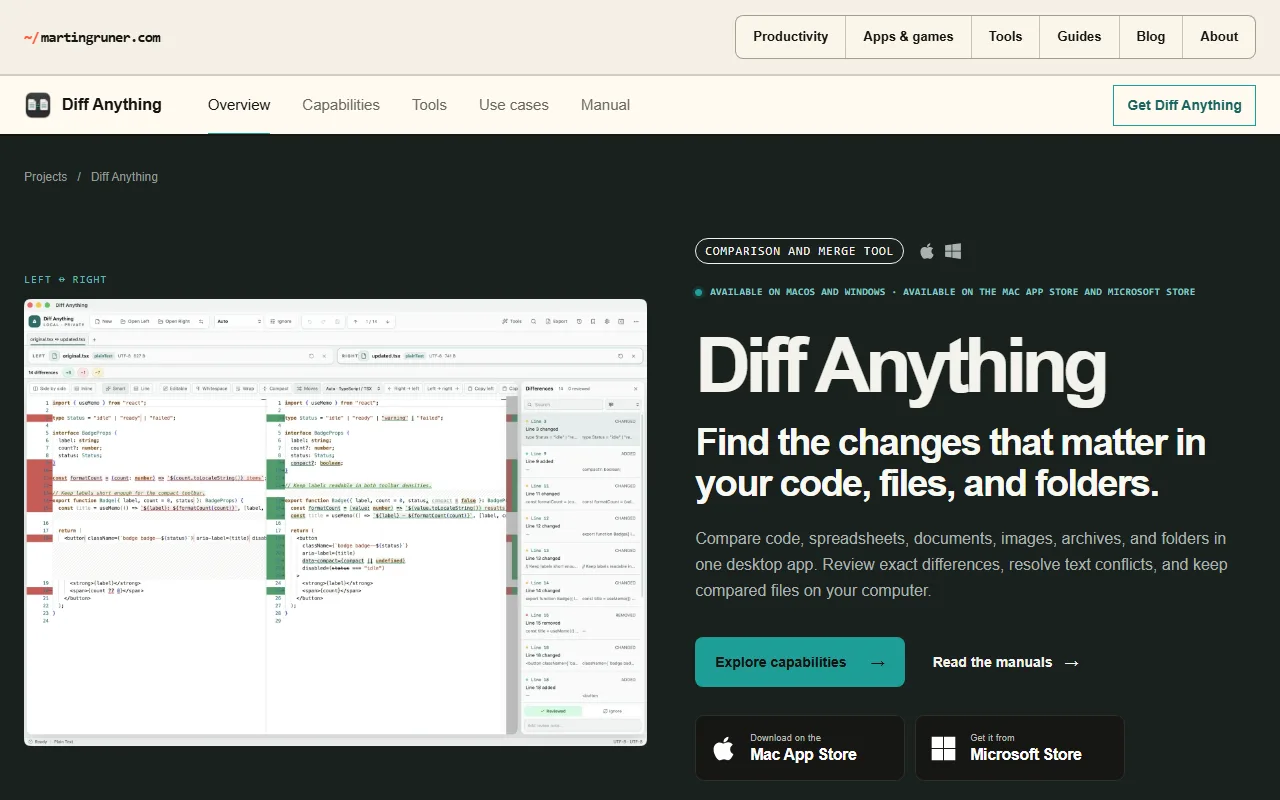Open the Apps & games navigation item
Viewport: 1280px width, 800px height.
(x=908, y=37)
